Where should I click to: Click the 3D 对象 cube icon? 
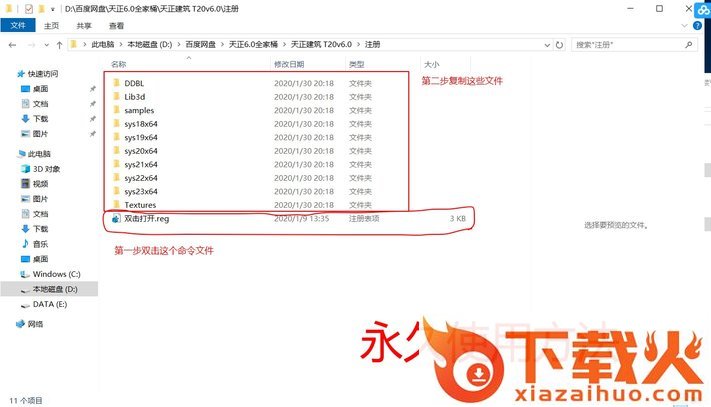[x=25, y=169]
